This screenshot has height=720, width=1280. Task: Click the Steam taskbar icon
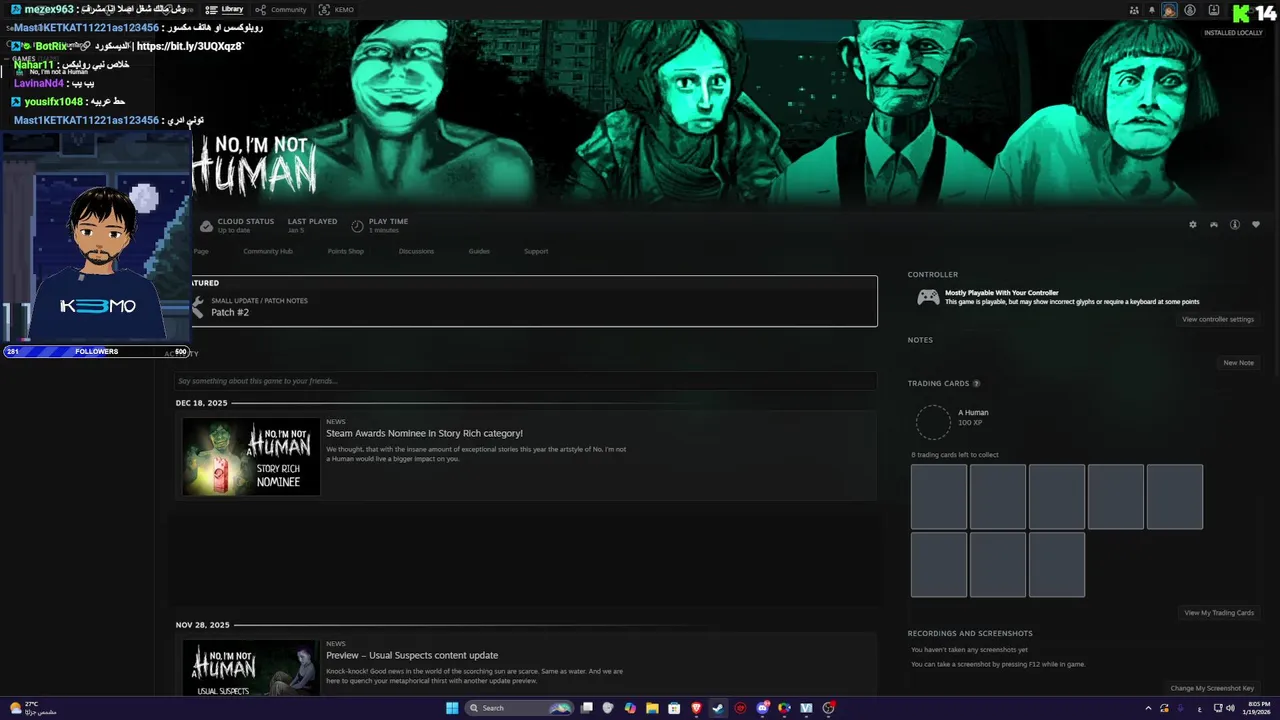[x=718, y=708]
